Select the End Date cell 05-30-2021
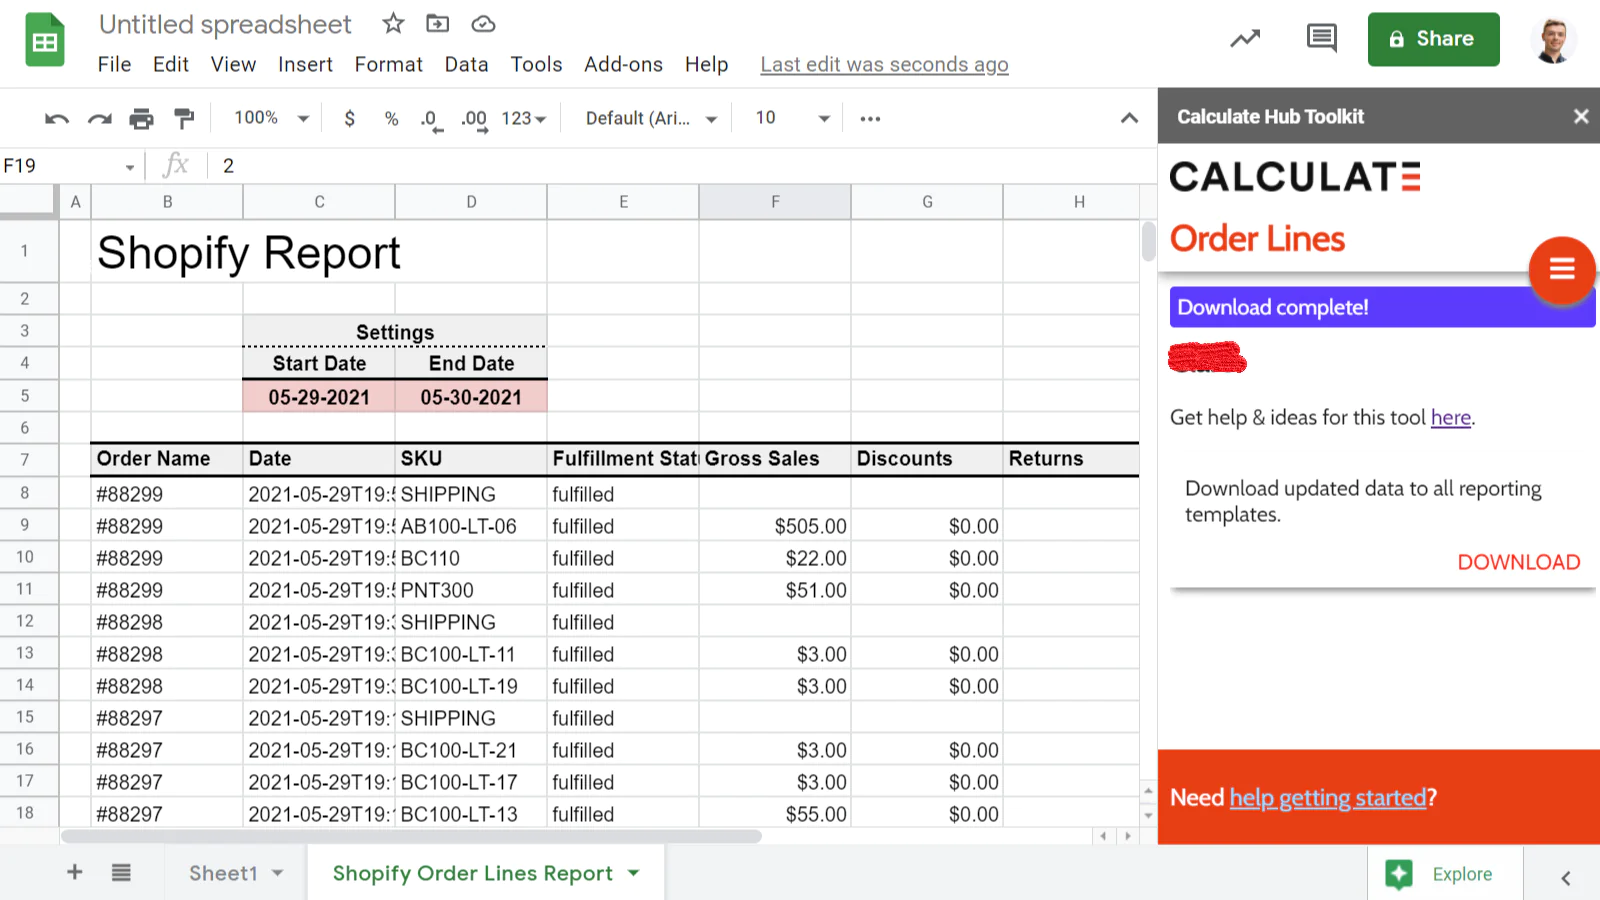This screenshot has height=900, width=1600. tap(471, 397)
